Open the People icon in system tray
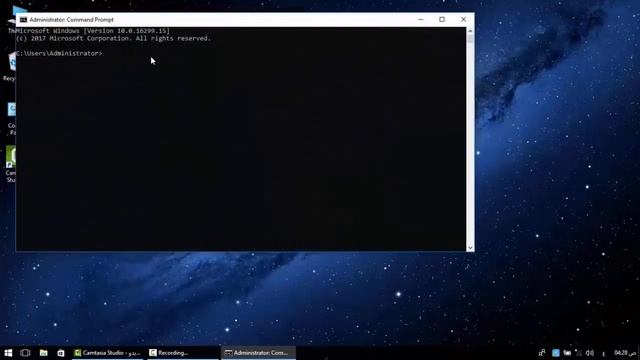Viewport: 640px width, 360px height. (x=542, y=353)
